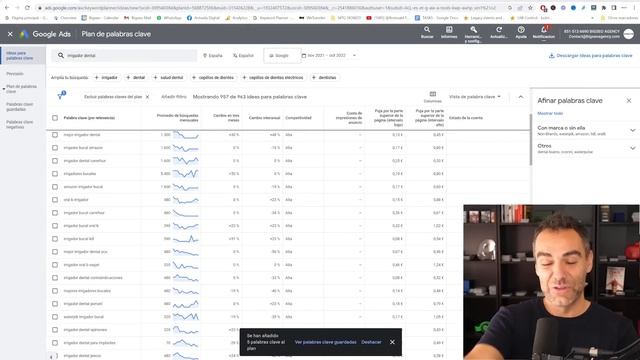Click the keywords table vertical scrollbar
The width and height of the screenshot is (640, 360).
(x=531, y=141)
